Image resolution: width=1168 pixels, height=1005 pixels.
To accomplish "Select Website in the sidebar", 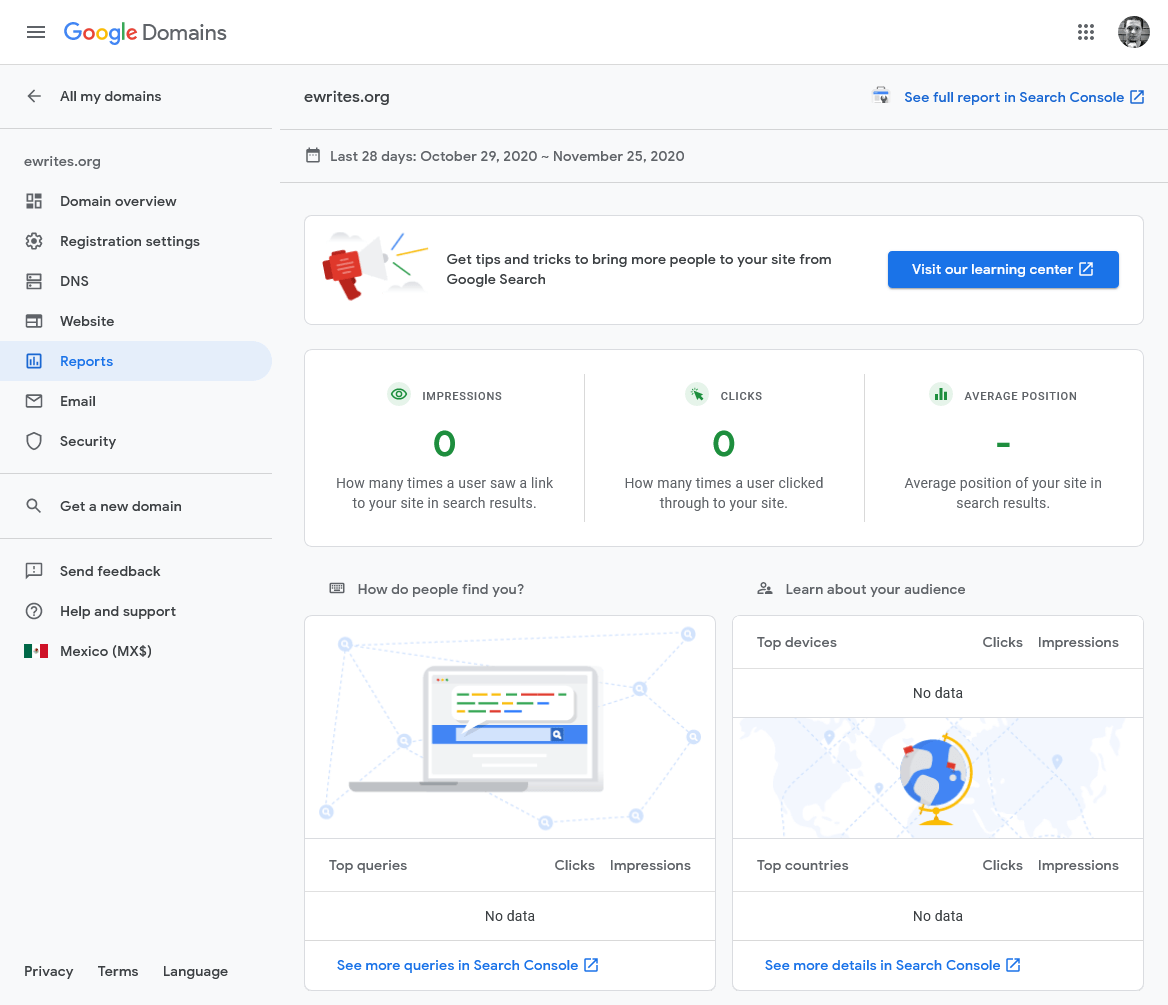I will (x=136, y=321).
